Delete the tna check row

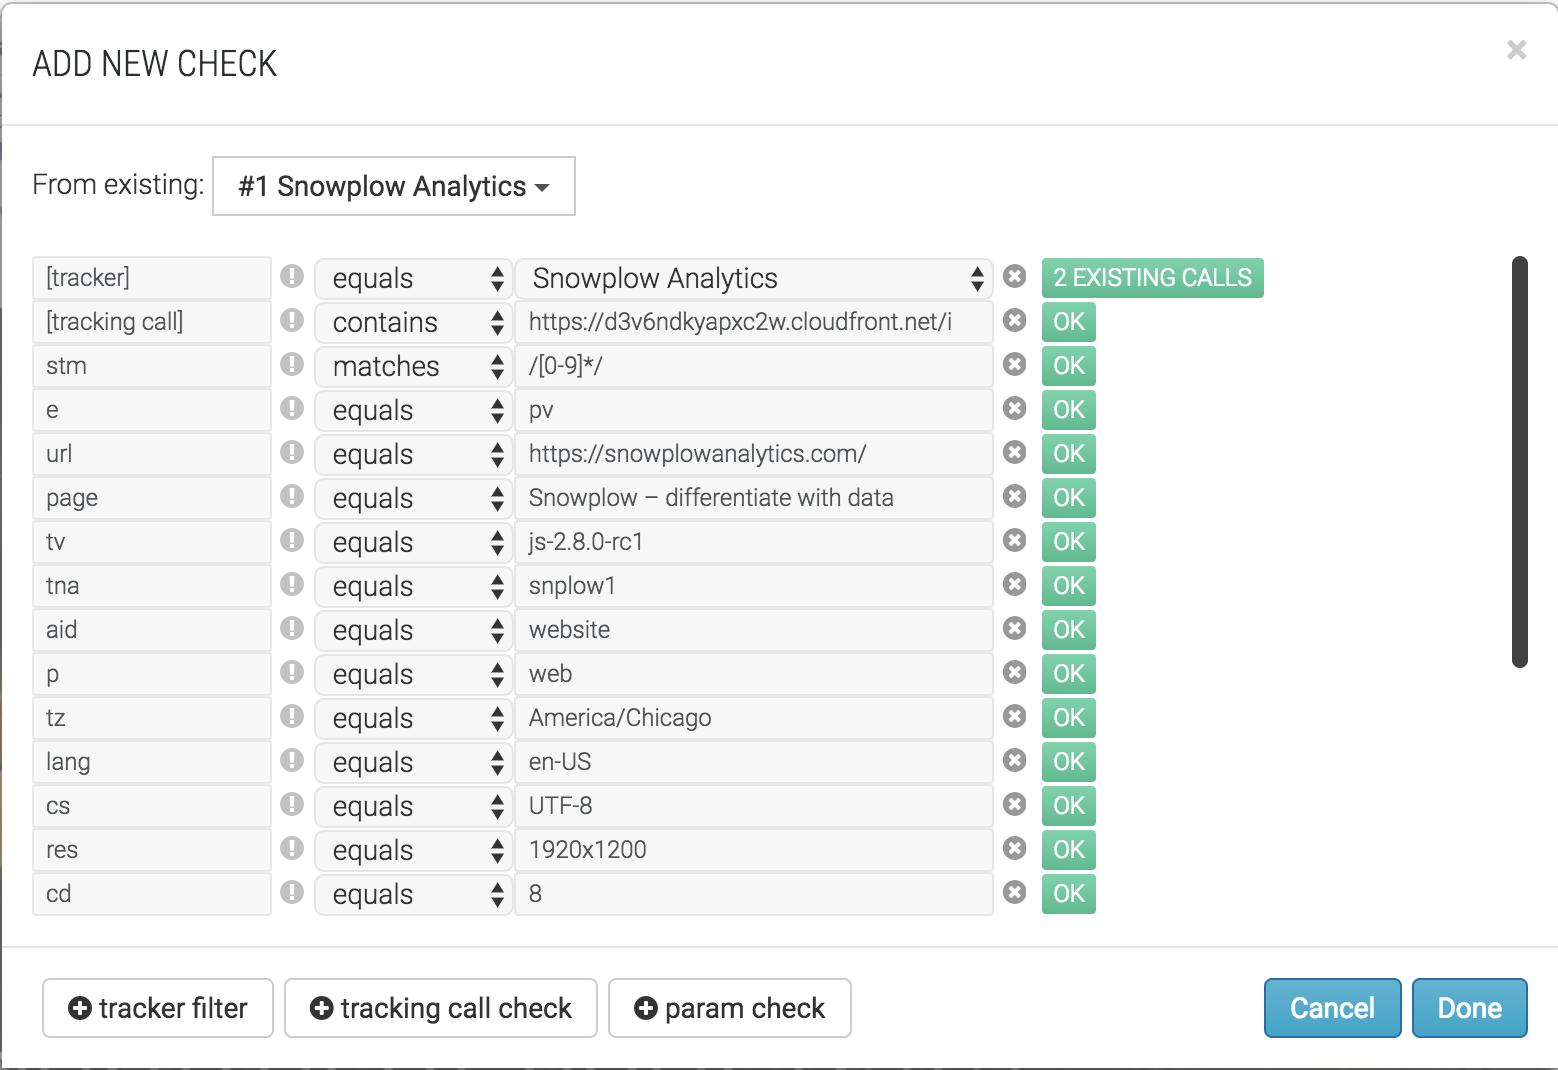coord(1014,585)
